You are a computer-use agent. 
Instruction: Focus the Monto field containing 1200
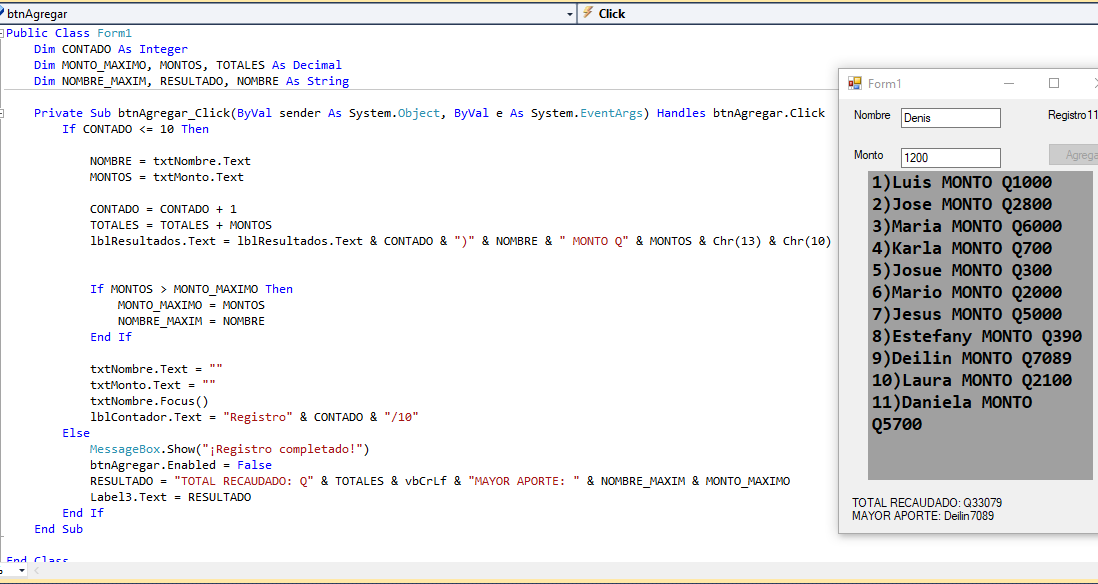950,158
